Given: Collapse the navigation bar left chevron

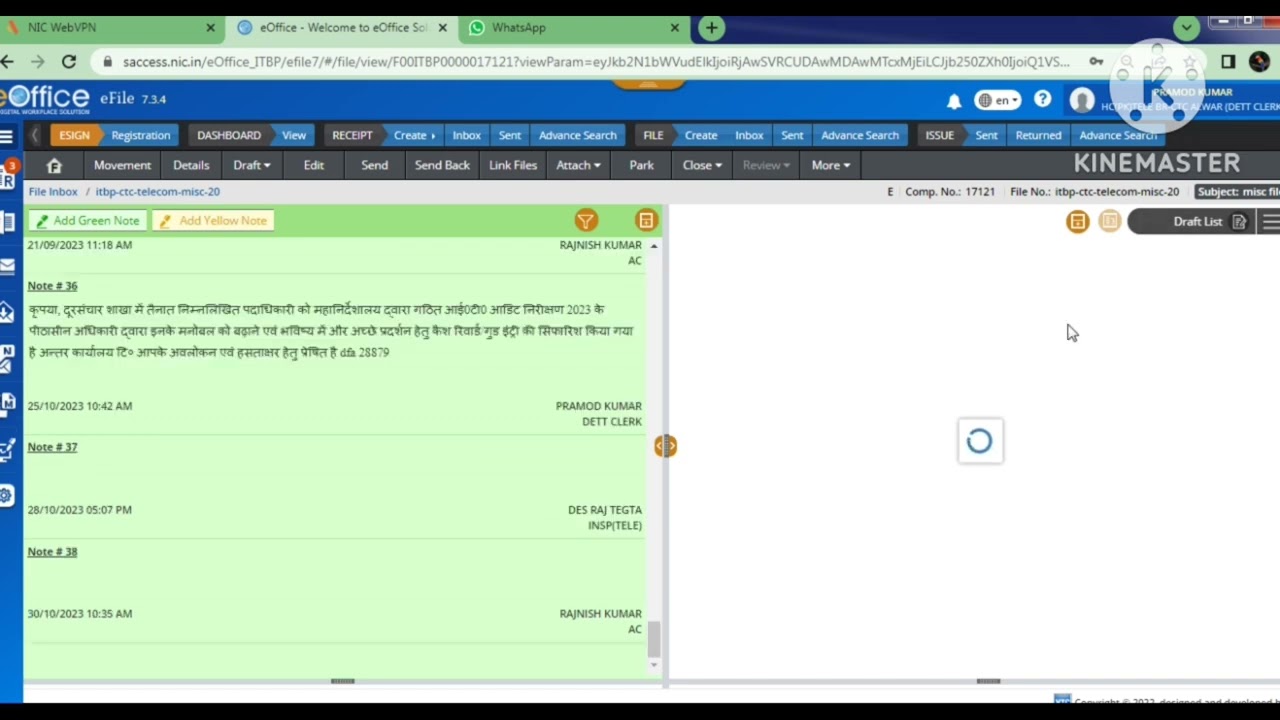Looking at the screenshot, I should (x=34, y=135).
